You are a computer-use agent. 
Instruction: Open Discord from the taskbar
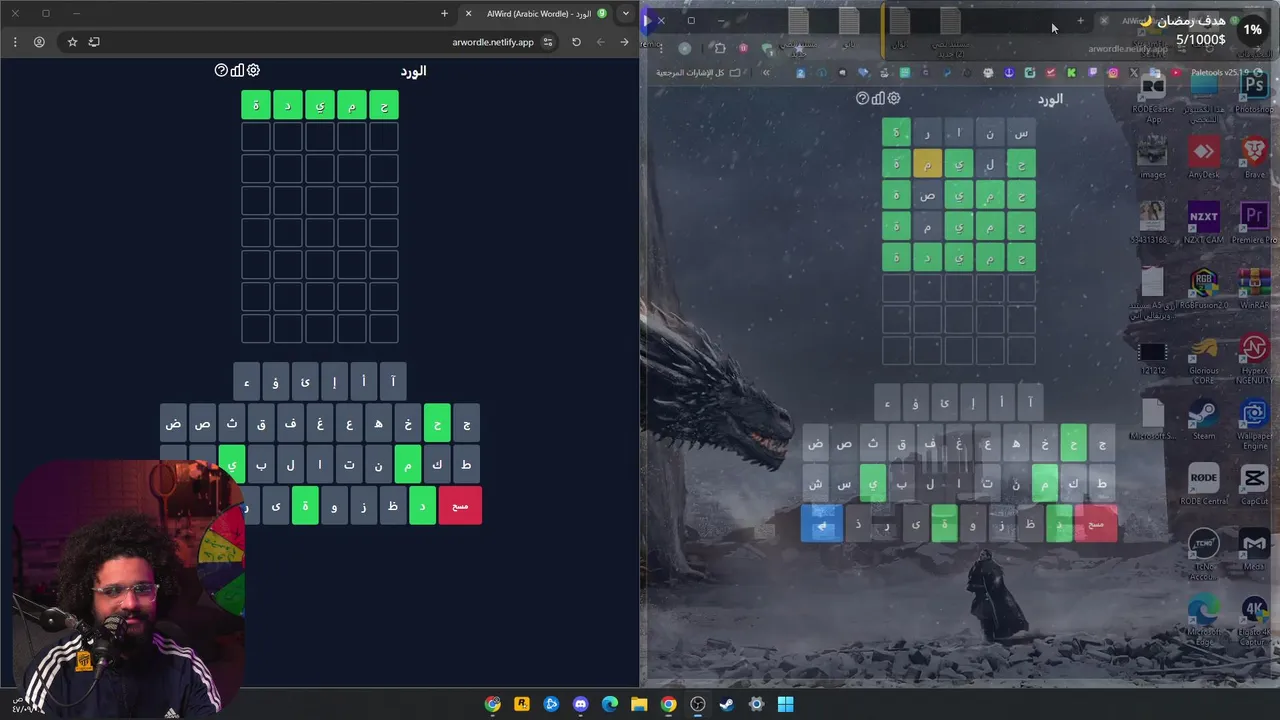click(580, 704)
